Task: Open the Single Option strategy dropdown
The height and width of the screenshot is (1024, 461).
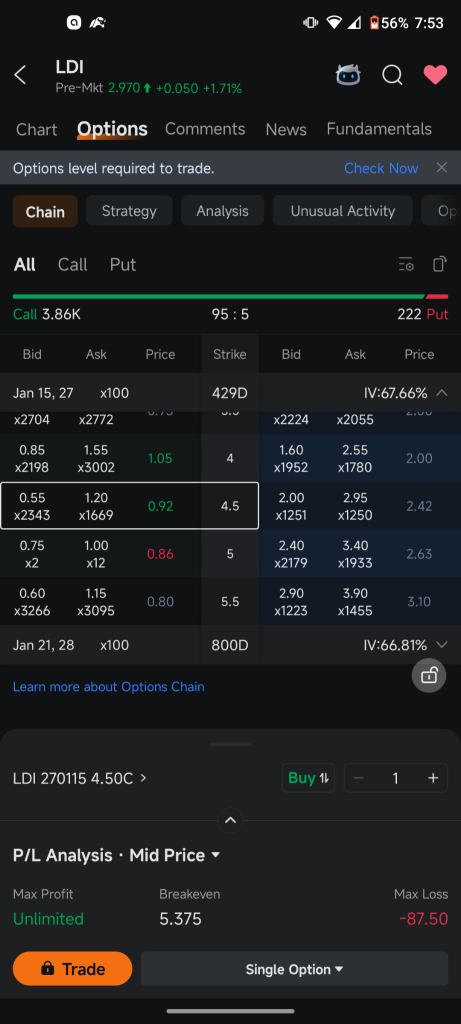Action: [294, 969]
